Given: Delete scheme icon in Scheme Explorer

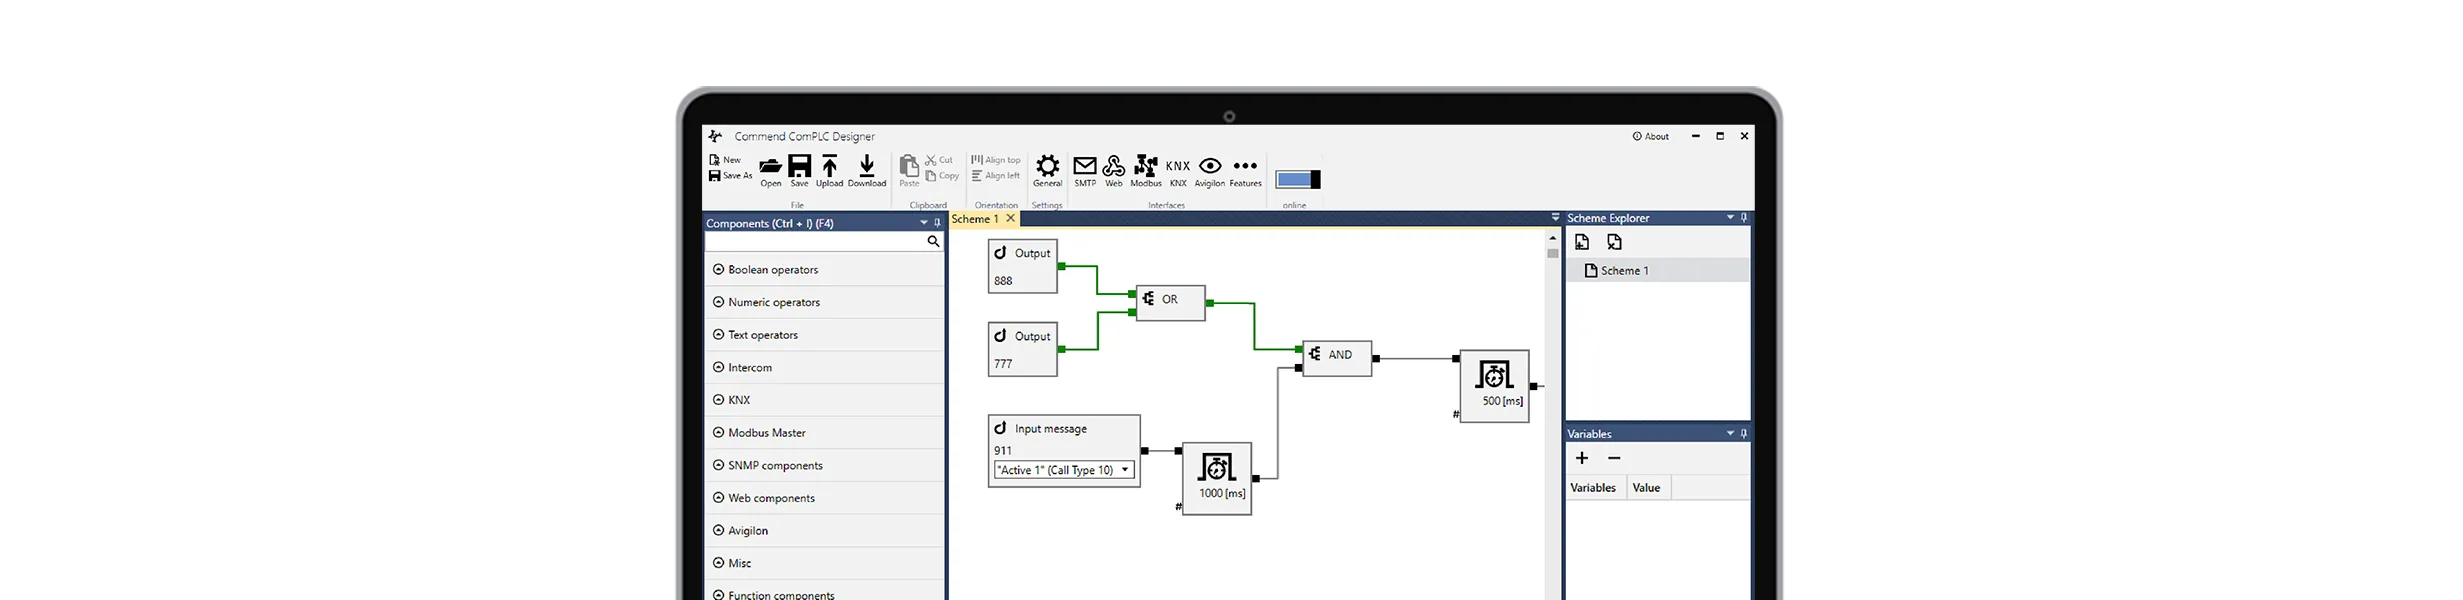Looking at the screenshot, I should pyautogui.click(x=1614, y=242).
